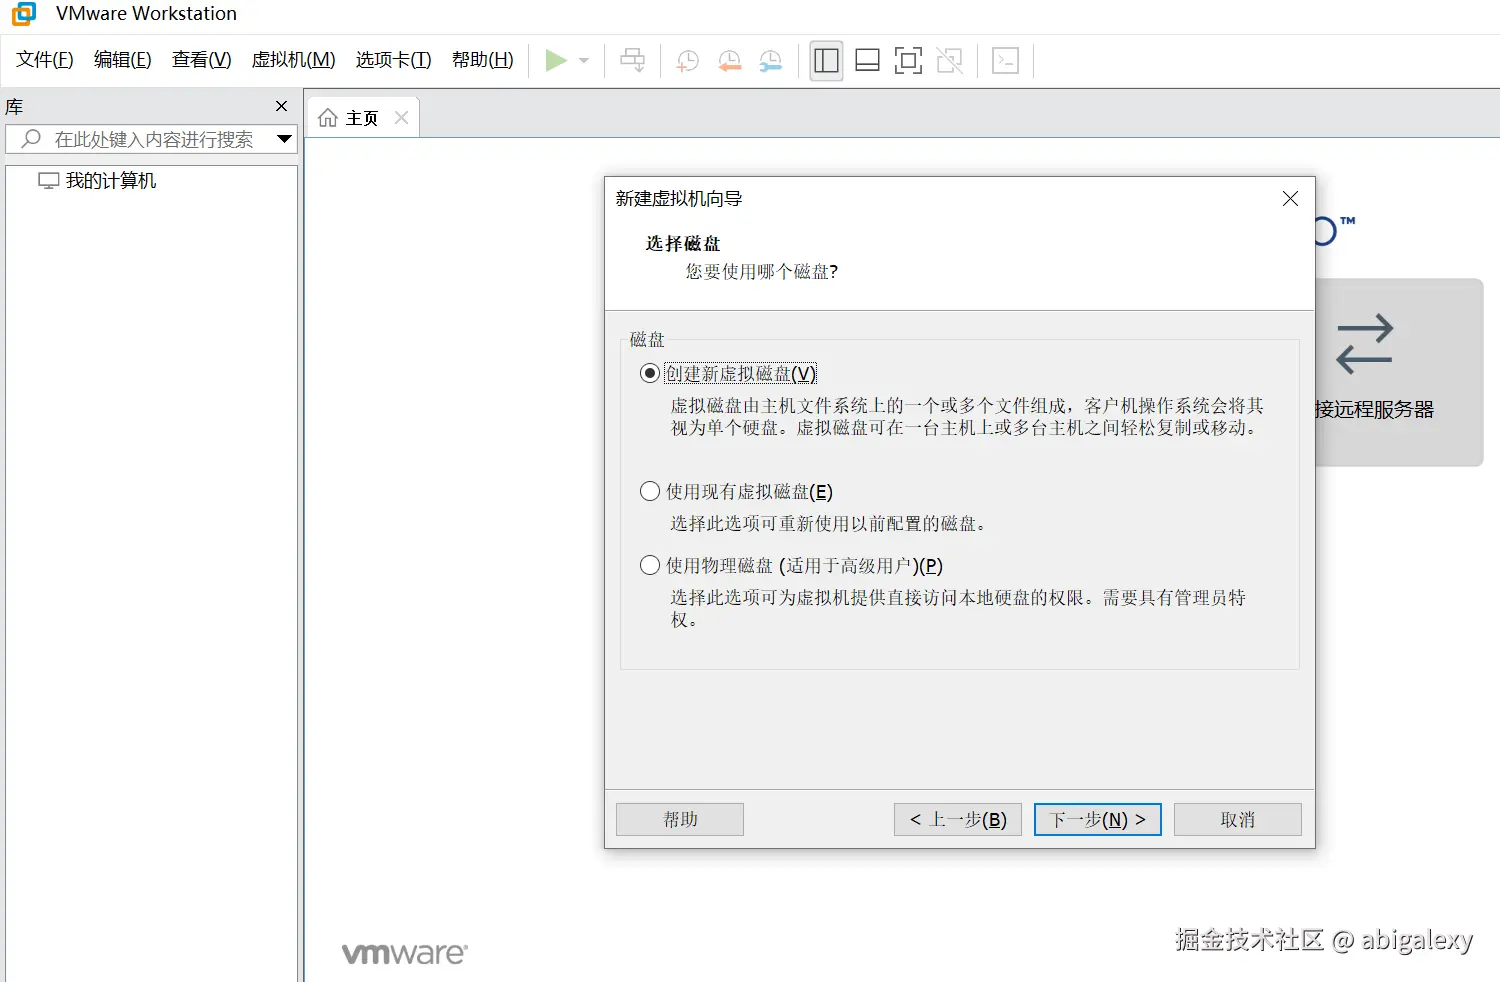Select 使用物理磁盘 for advanced users

pyautogui.click(x=649, y=565)
